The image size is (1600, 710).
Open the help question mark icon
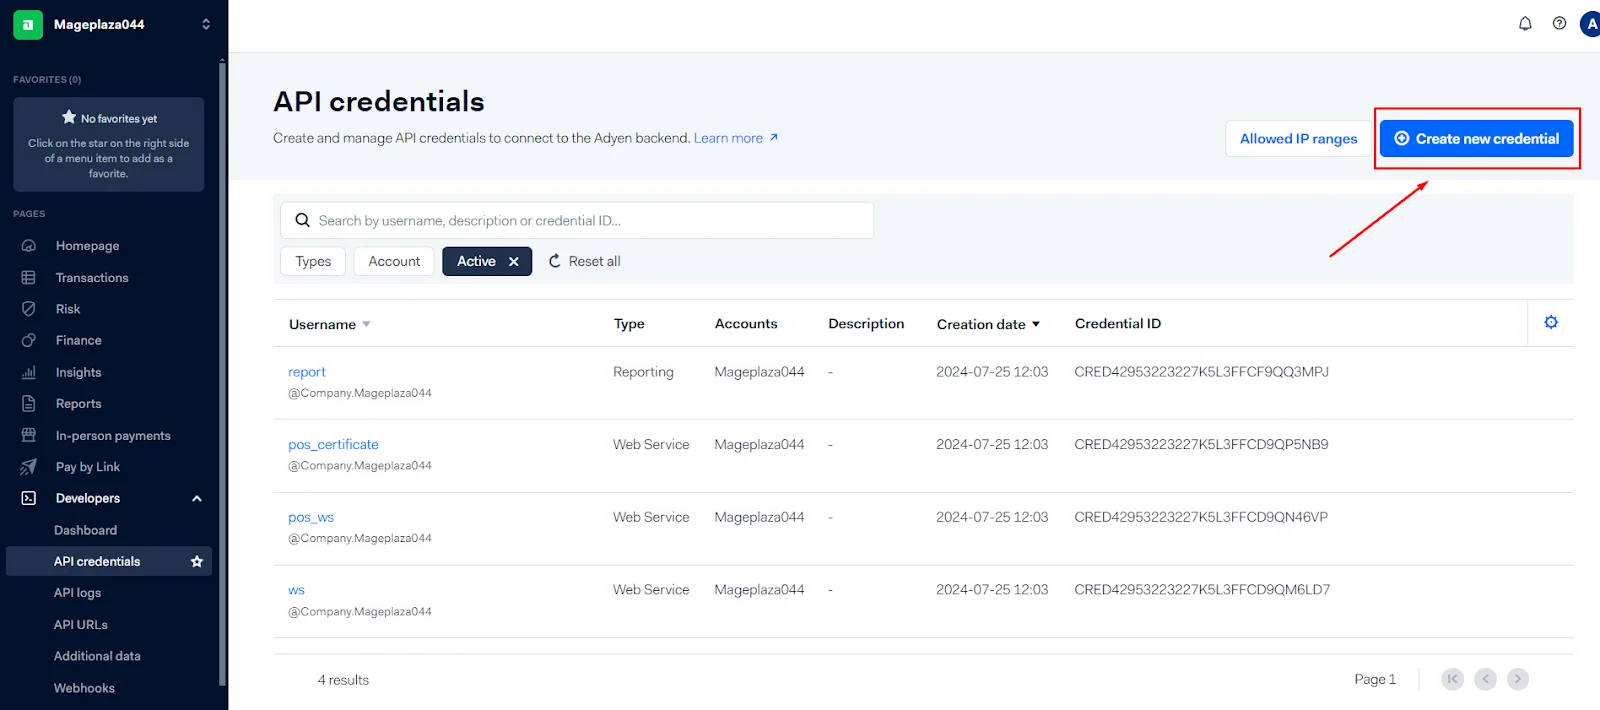[1559, 24]
